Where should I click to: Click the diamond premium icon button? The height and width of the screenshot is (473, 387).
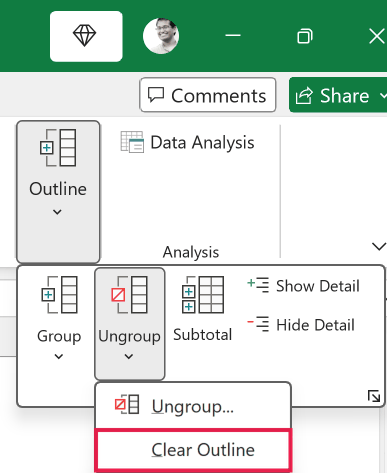click(x=86, y=36)
